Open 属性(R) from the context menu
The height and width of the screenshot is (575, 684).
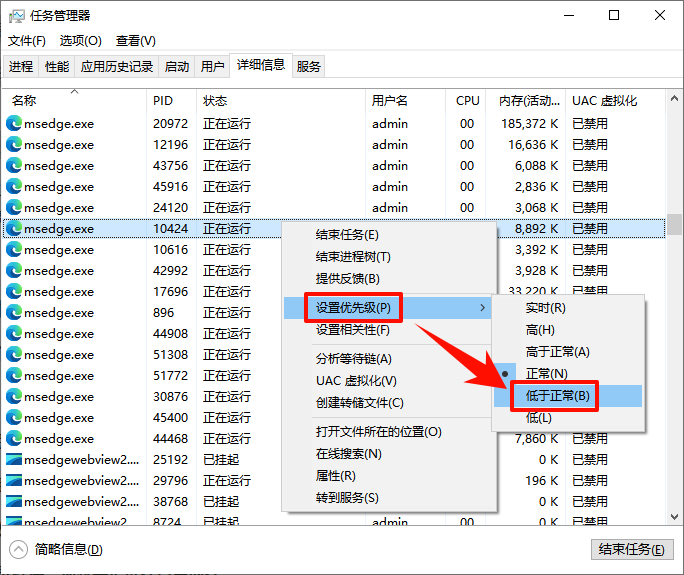point(389,476)
